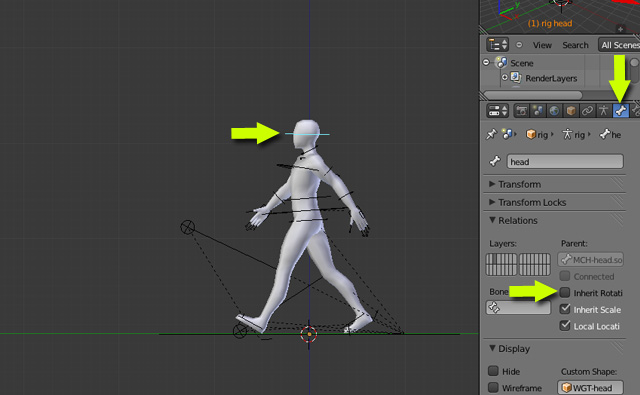
Task: Open the Scene properties tab
Action: pos(538,111)
